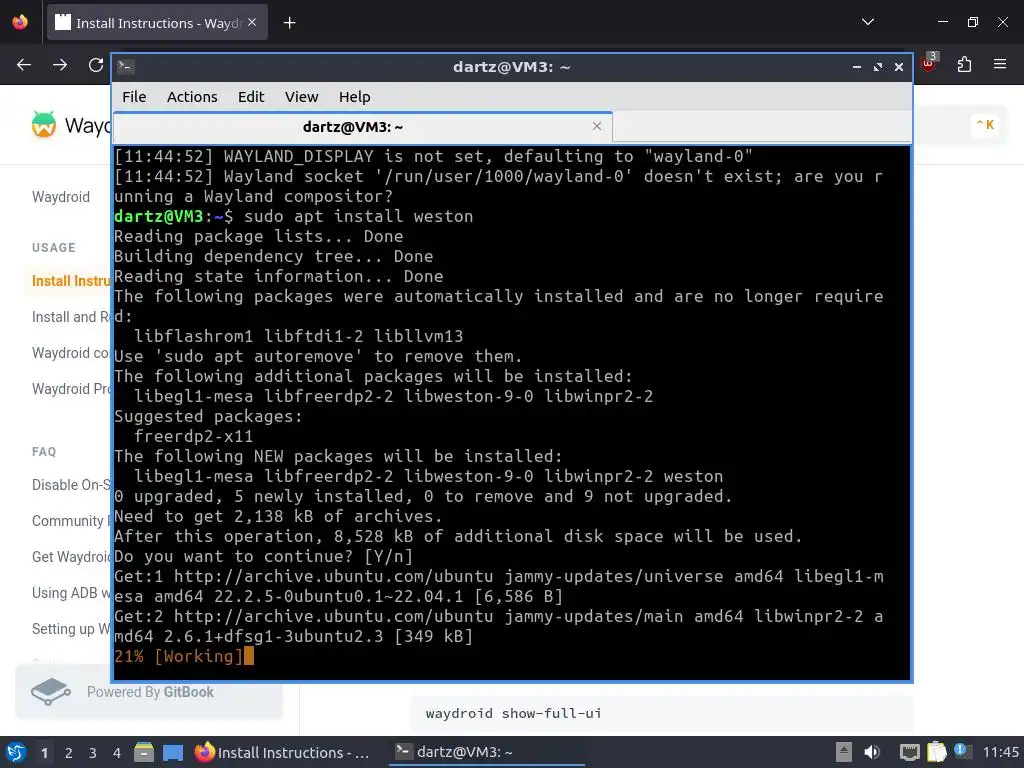Open the Firefox hamburger menu
This screenshot has width=1024, height=768.
1000,64
